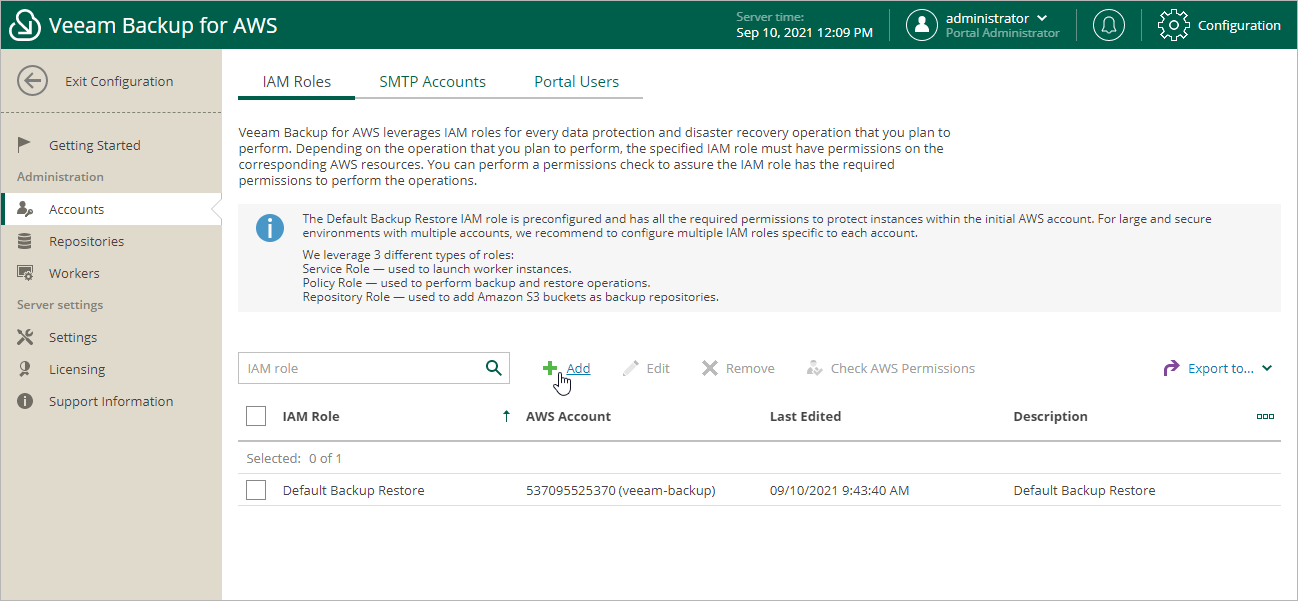The height and width of the screenshot is (601, 1298).
Task: Click the Add link
Action: pyautogui.click(x=578, y=369)
